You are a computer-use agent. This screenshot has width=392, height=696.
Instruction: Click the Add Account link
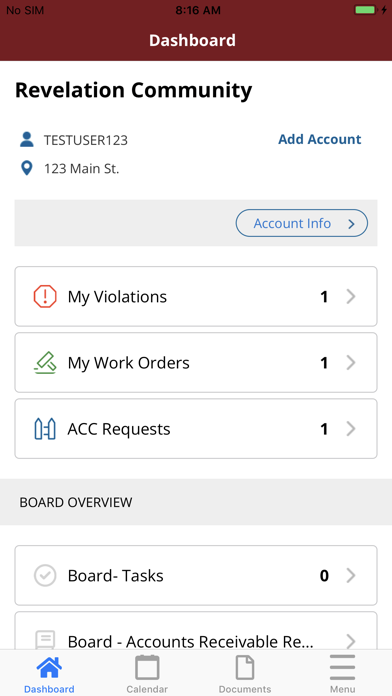click(320, 139)
